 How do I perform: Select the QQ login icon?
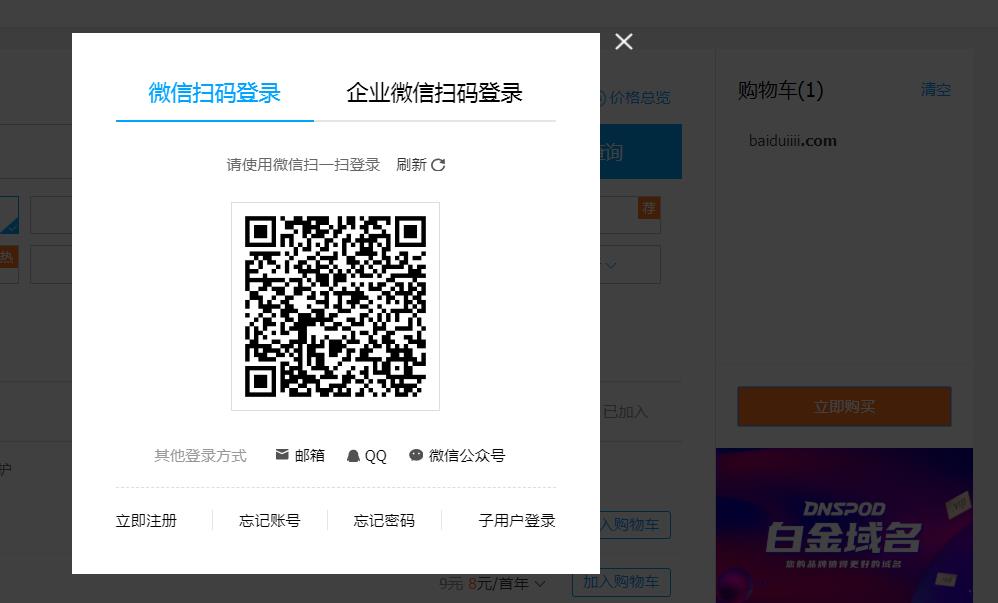[369, 455]
